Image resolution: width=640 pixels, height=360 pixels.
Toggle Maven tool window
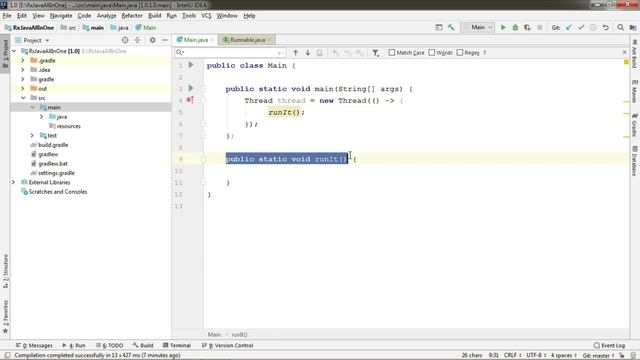coord(635,91)
